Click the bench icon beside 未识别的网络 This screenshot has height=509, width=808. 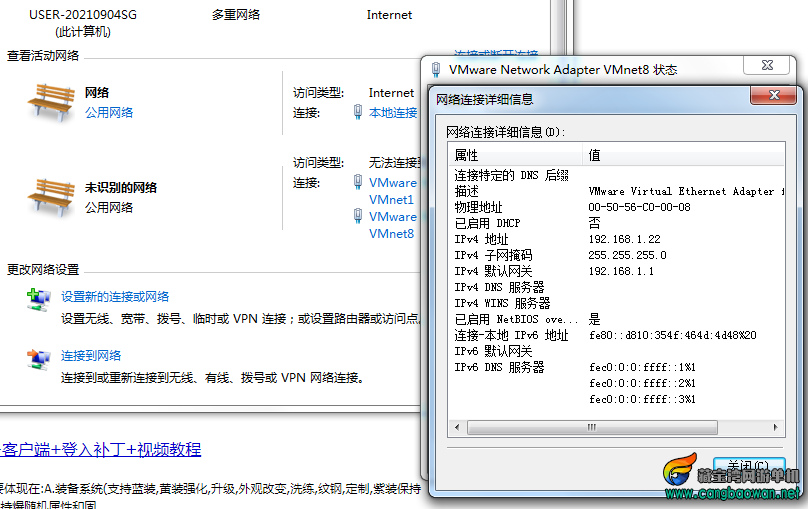tap(50, 197)
